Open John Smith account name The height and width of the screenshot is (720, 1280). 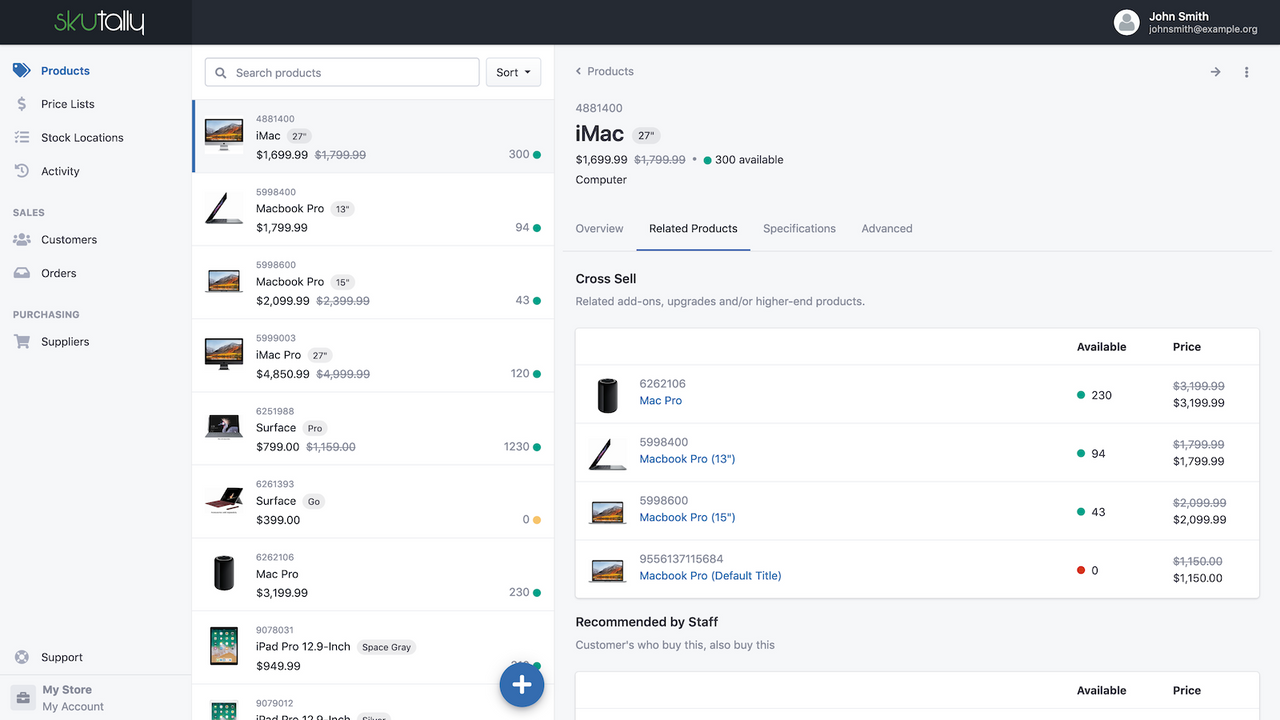point(1179,16)
